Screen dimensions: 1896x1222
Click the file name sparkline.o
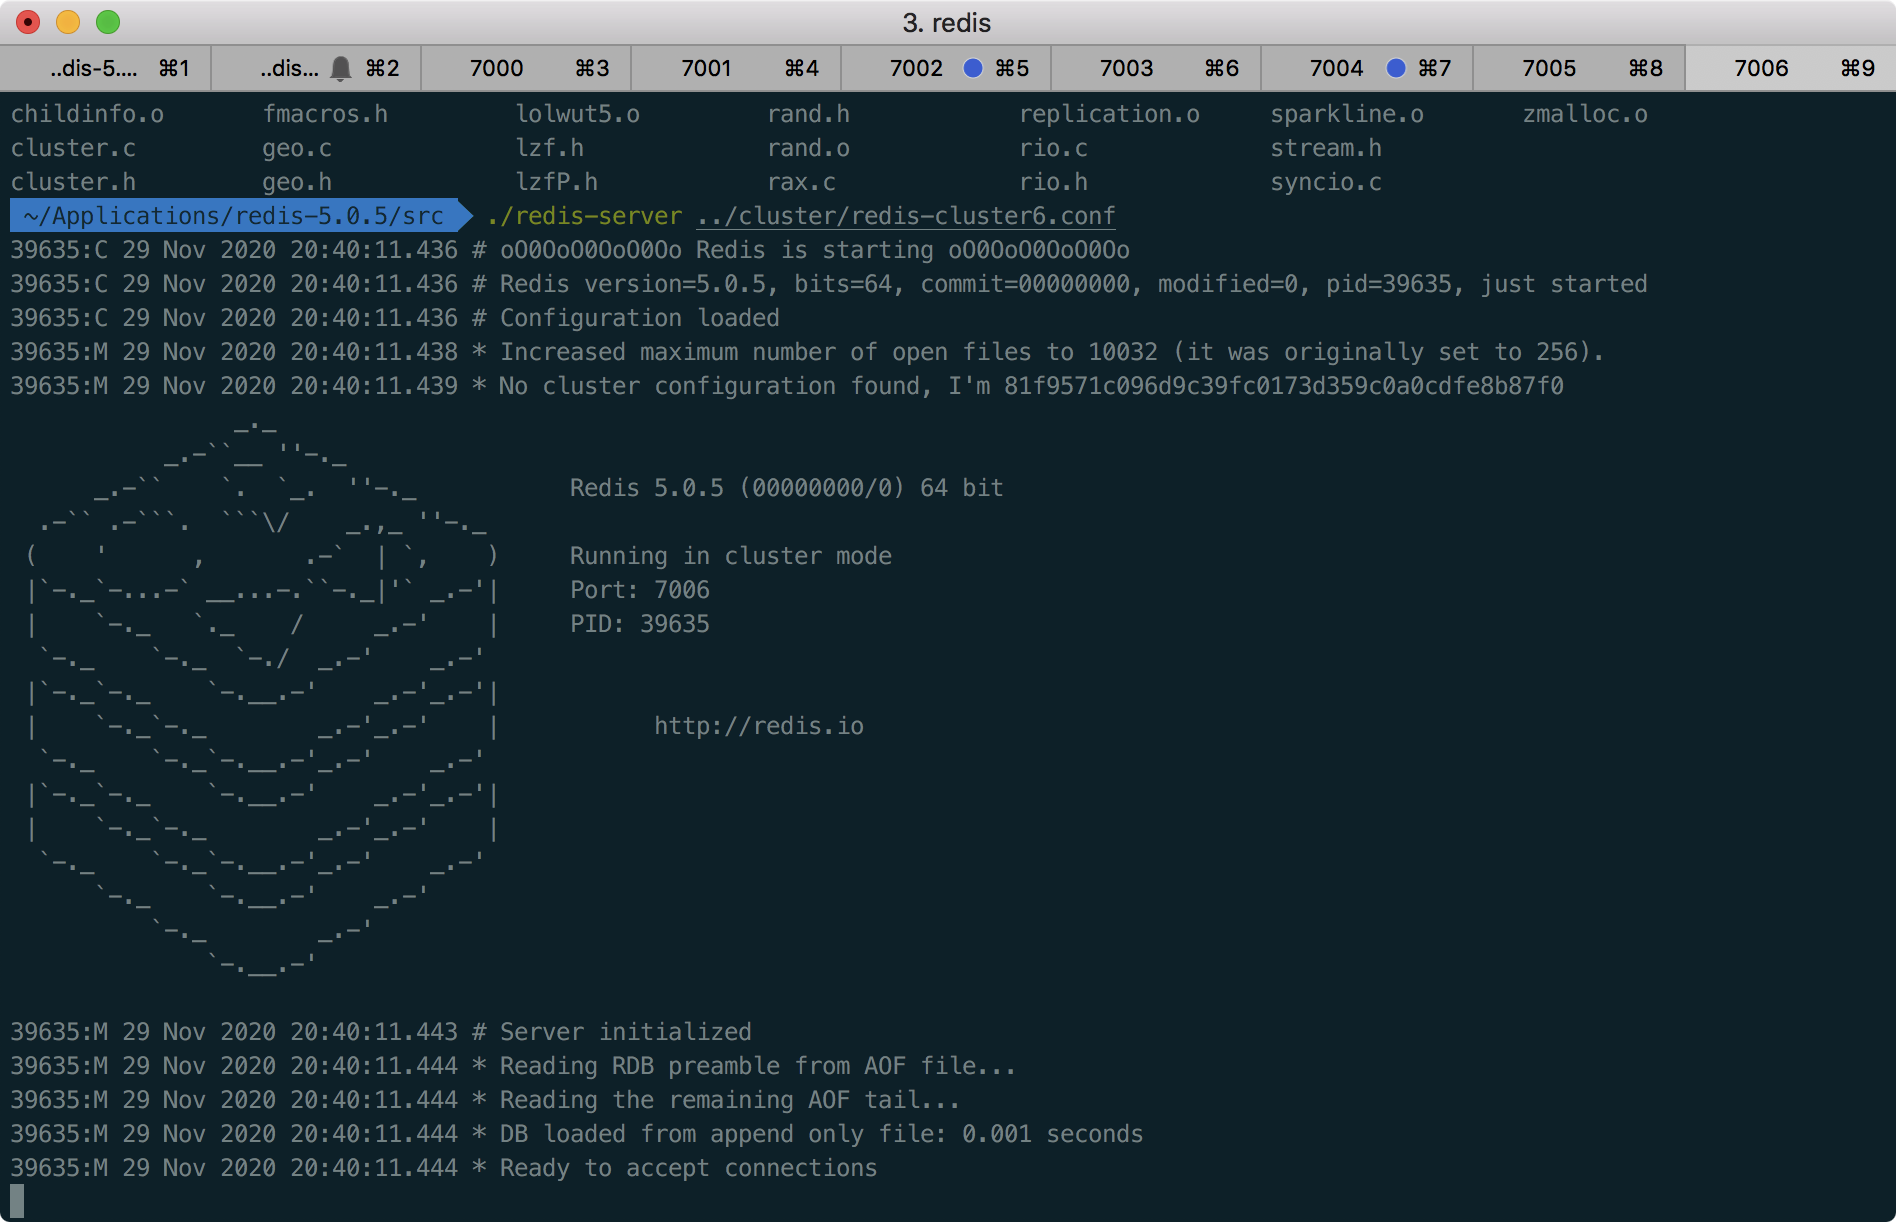point(1348,114)
